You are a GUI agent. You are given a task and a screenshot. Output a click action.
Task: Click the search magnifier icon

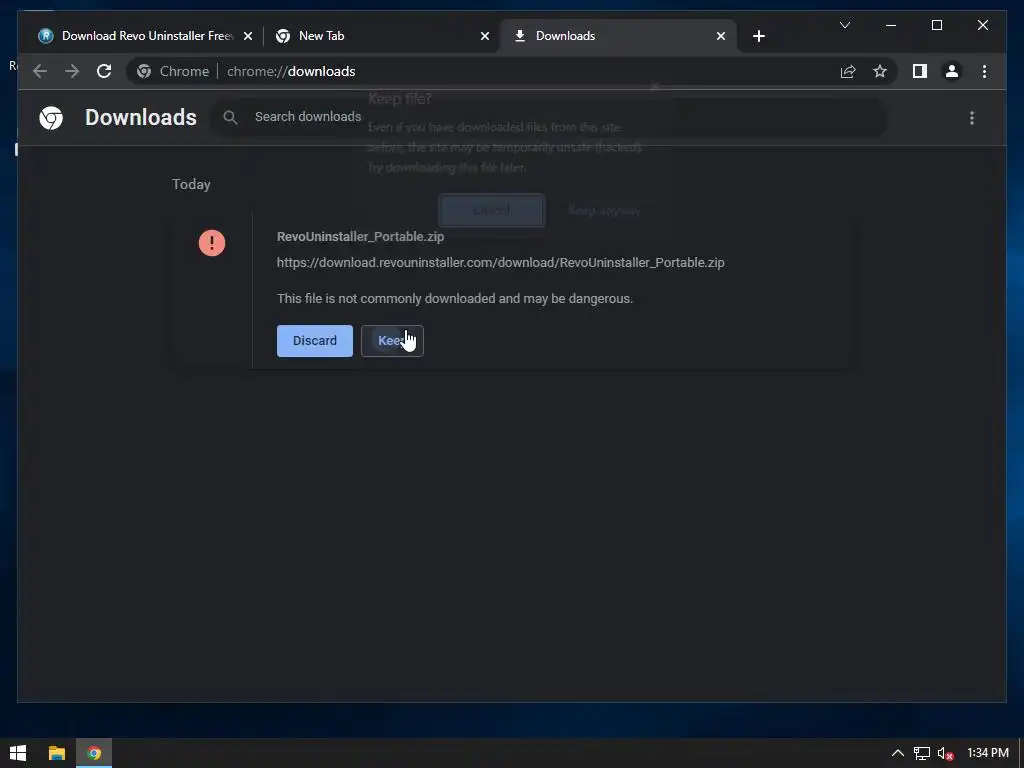pyautogui.click(x=230, y=118)
